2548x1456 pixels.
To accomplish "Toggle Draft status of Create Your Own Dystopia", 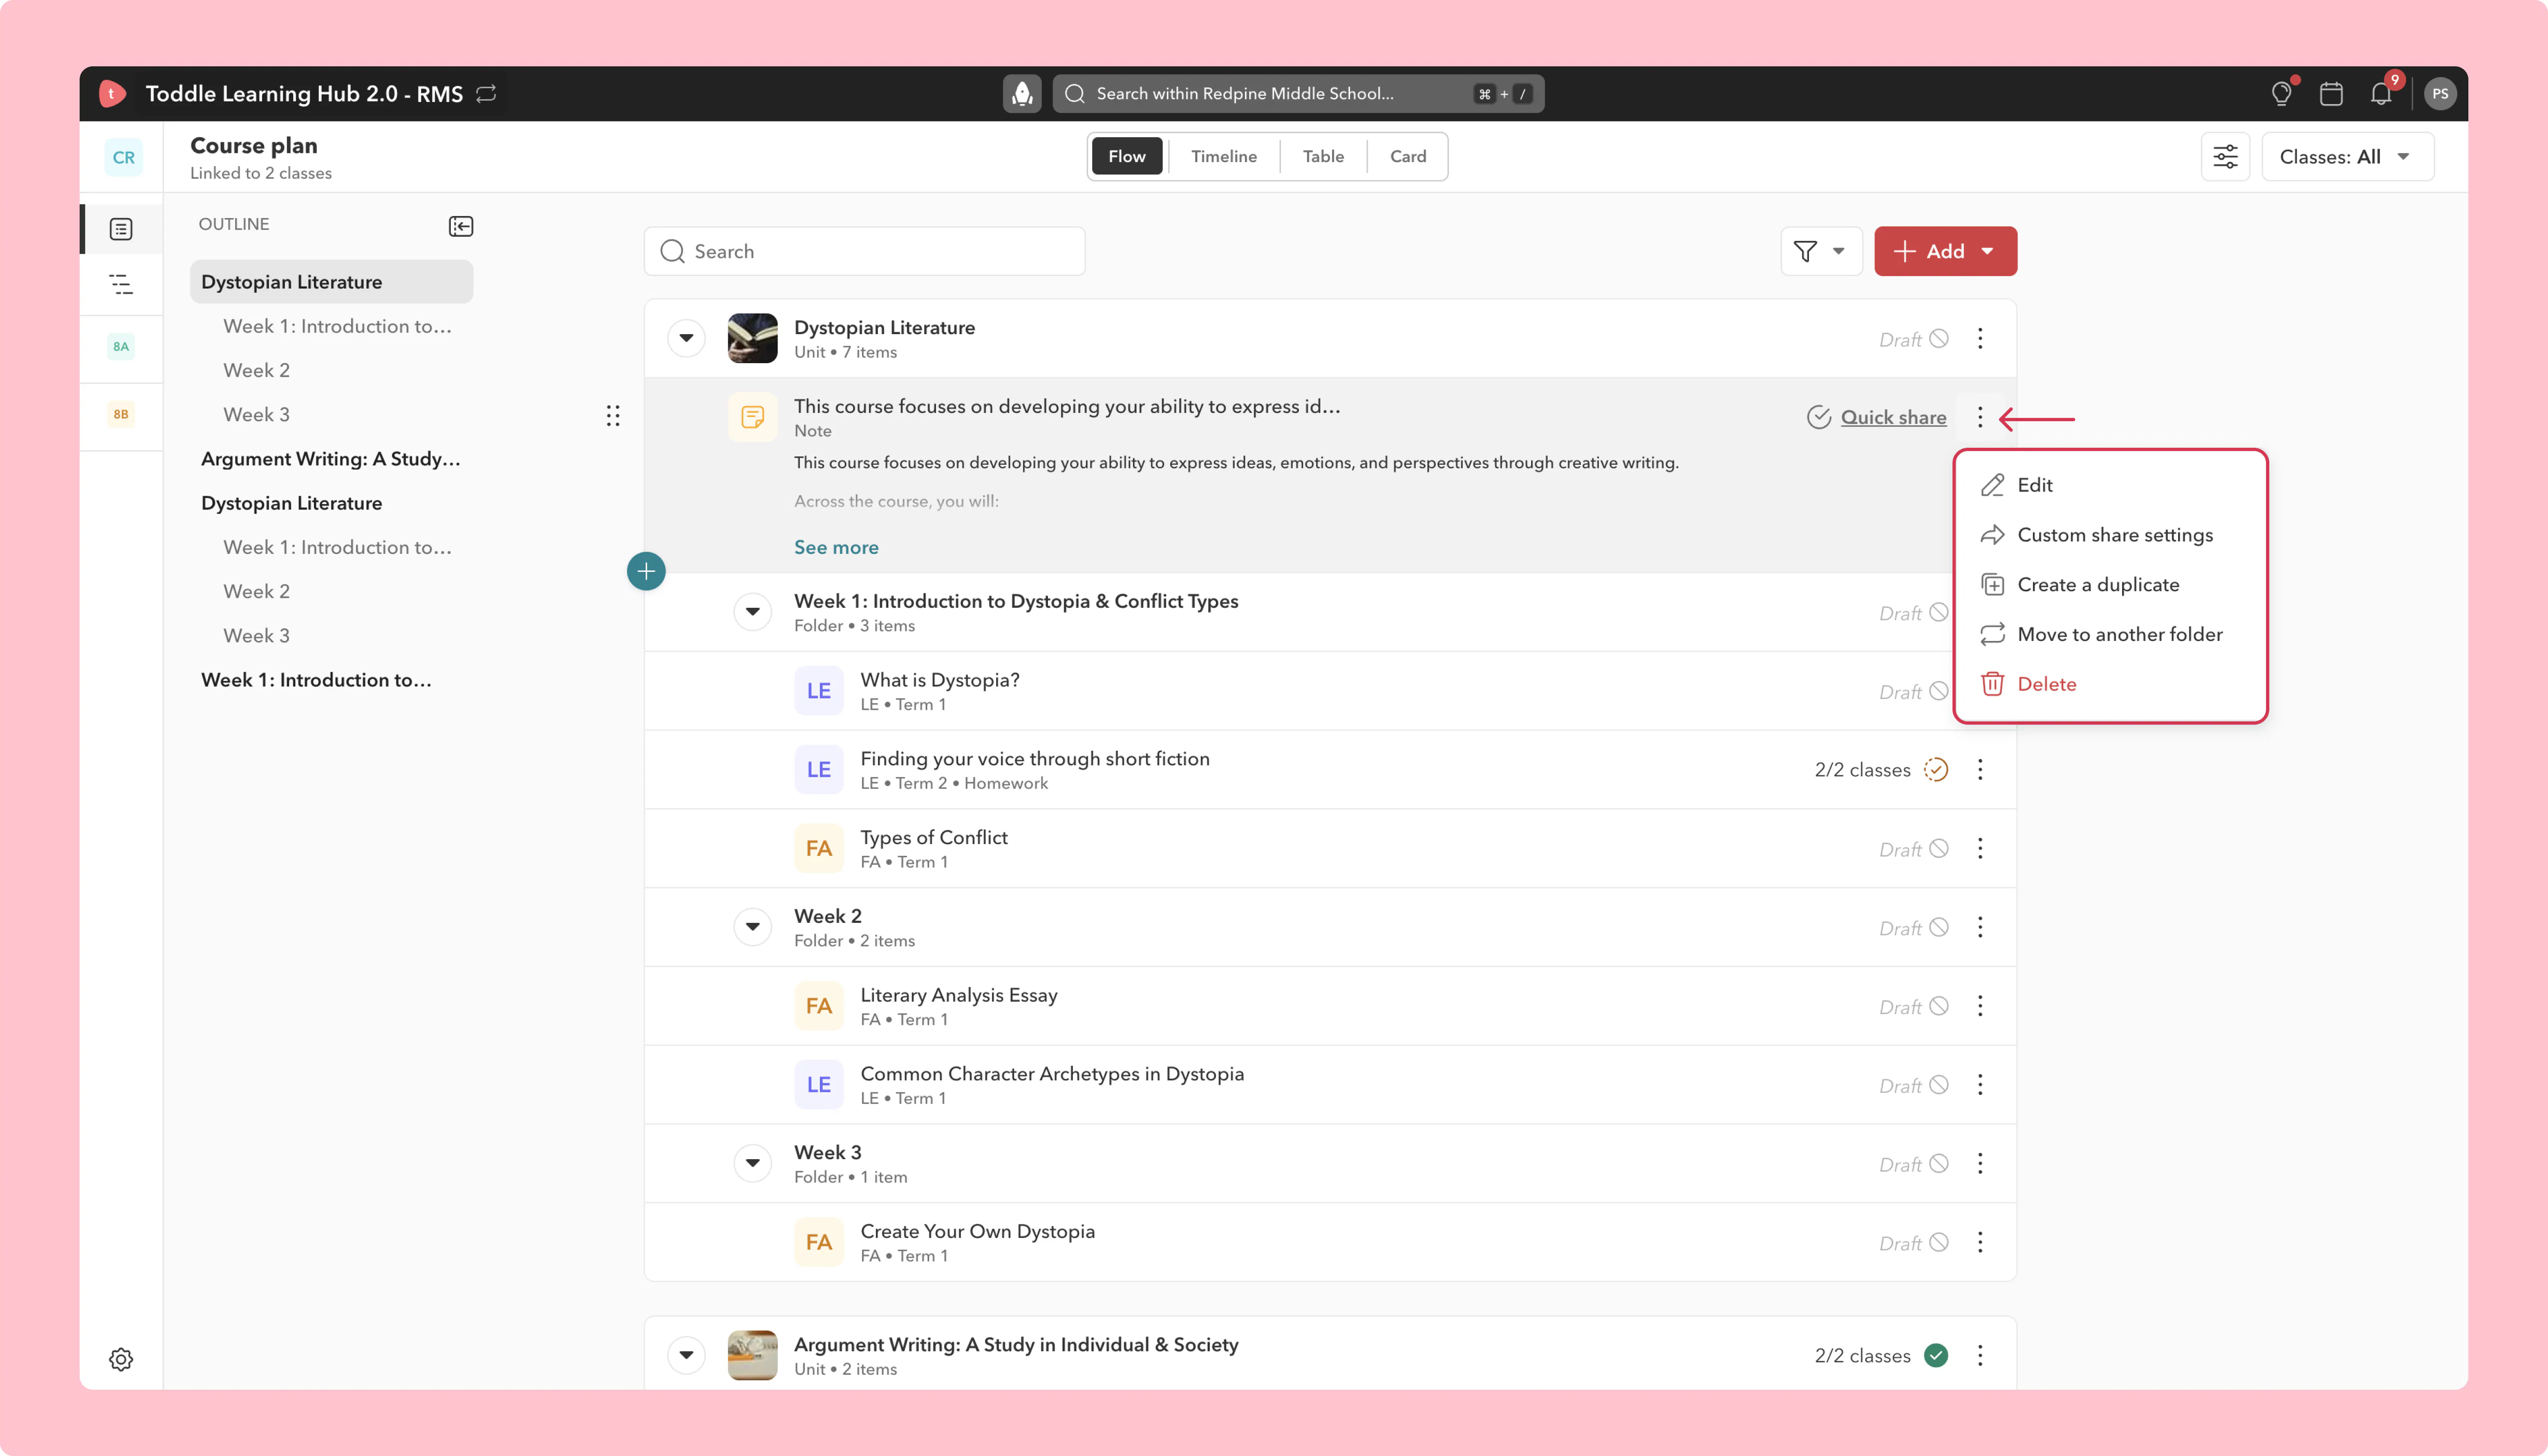I will [x=1914, y=1243].
